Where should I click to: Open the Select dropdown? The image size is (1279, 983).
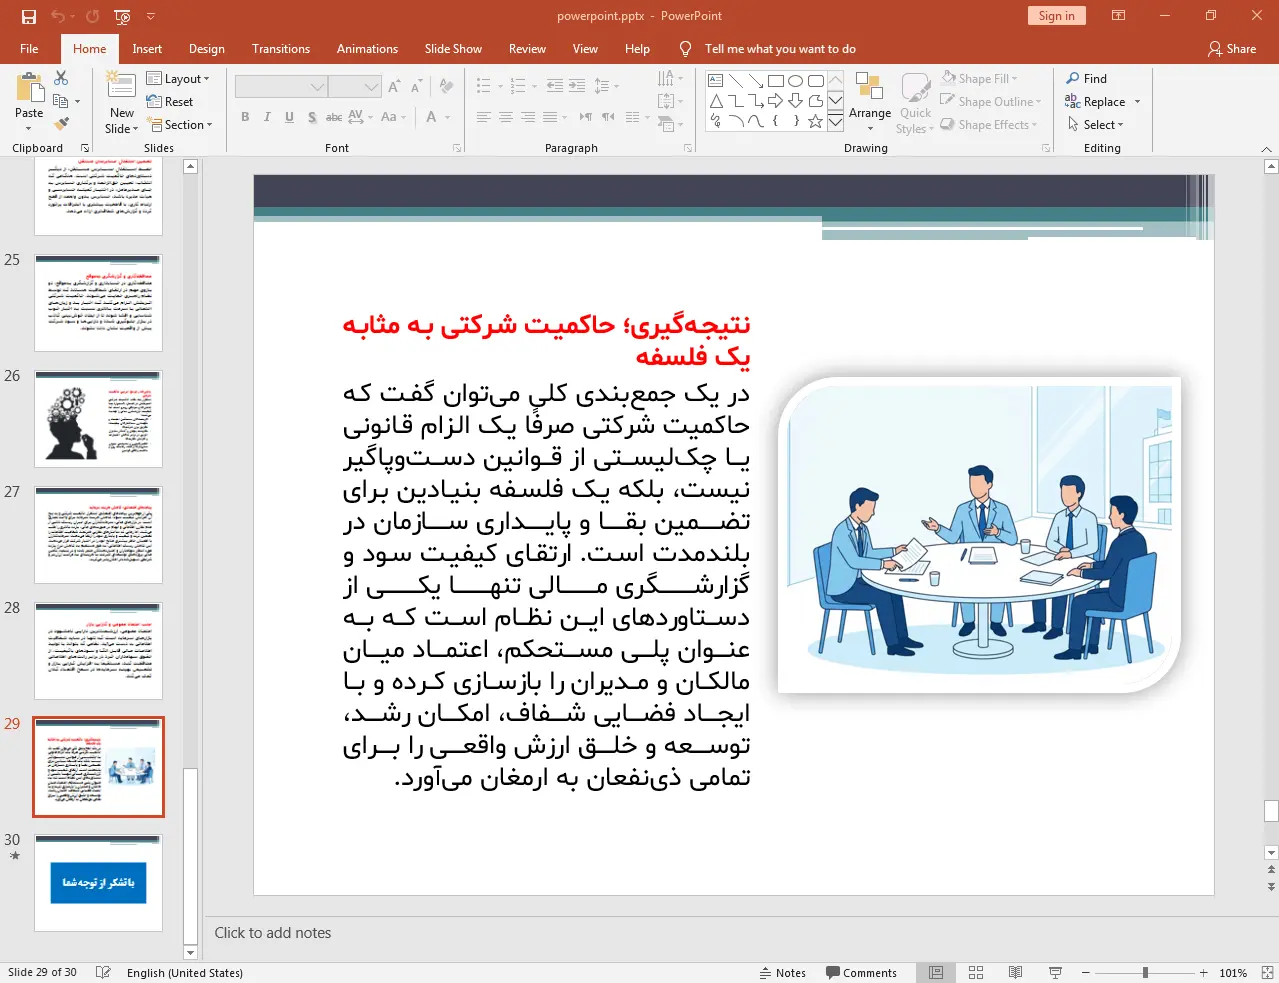[x=1096, y=125]
